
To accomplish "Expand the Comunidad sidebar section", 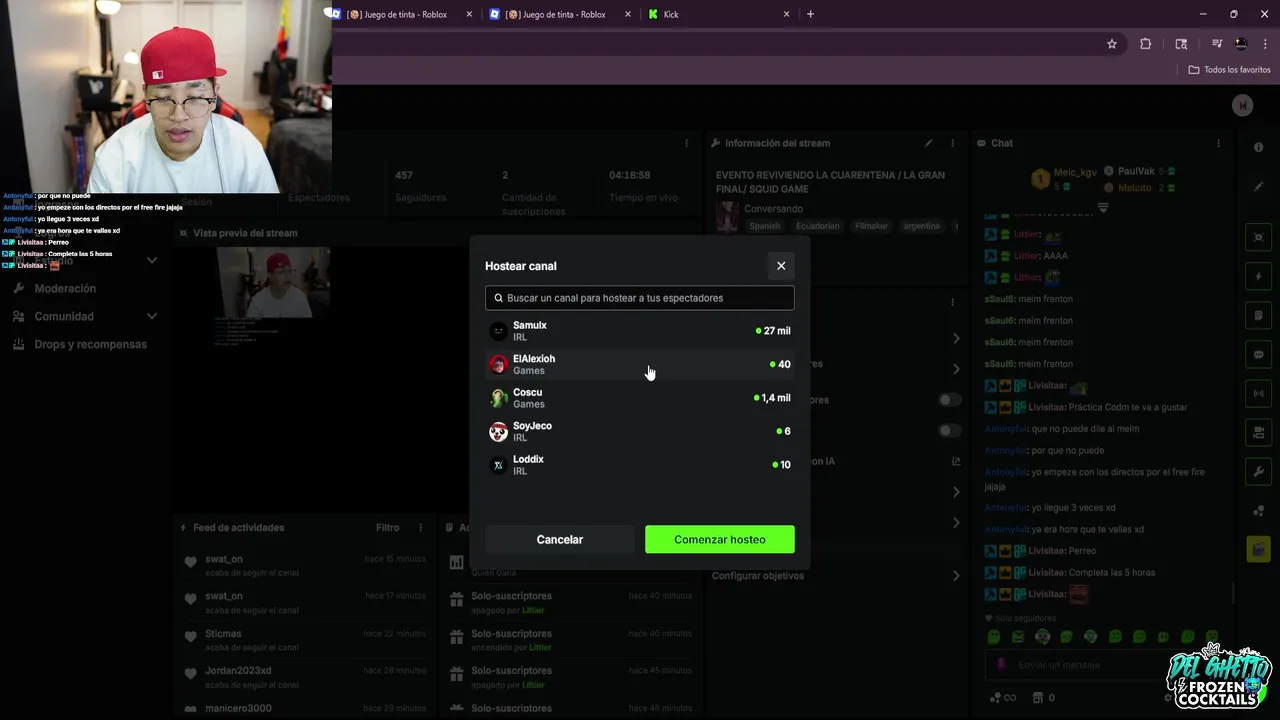I will coord(151,316).
